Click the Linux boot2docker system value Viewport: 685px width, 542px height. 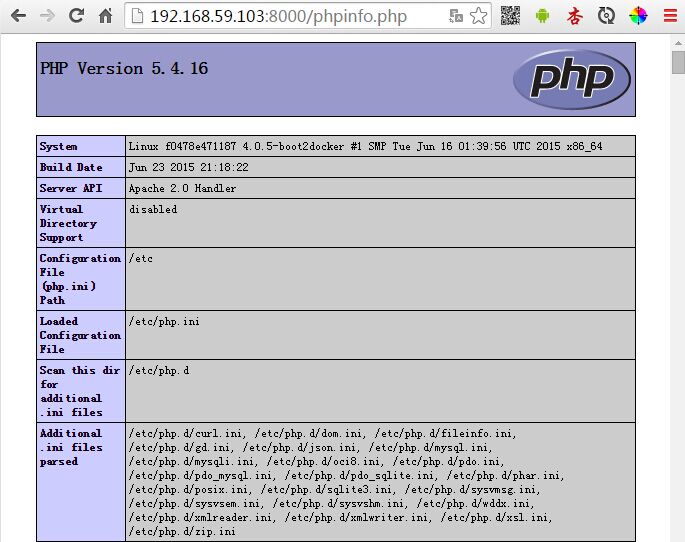(x=365, y=146)
